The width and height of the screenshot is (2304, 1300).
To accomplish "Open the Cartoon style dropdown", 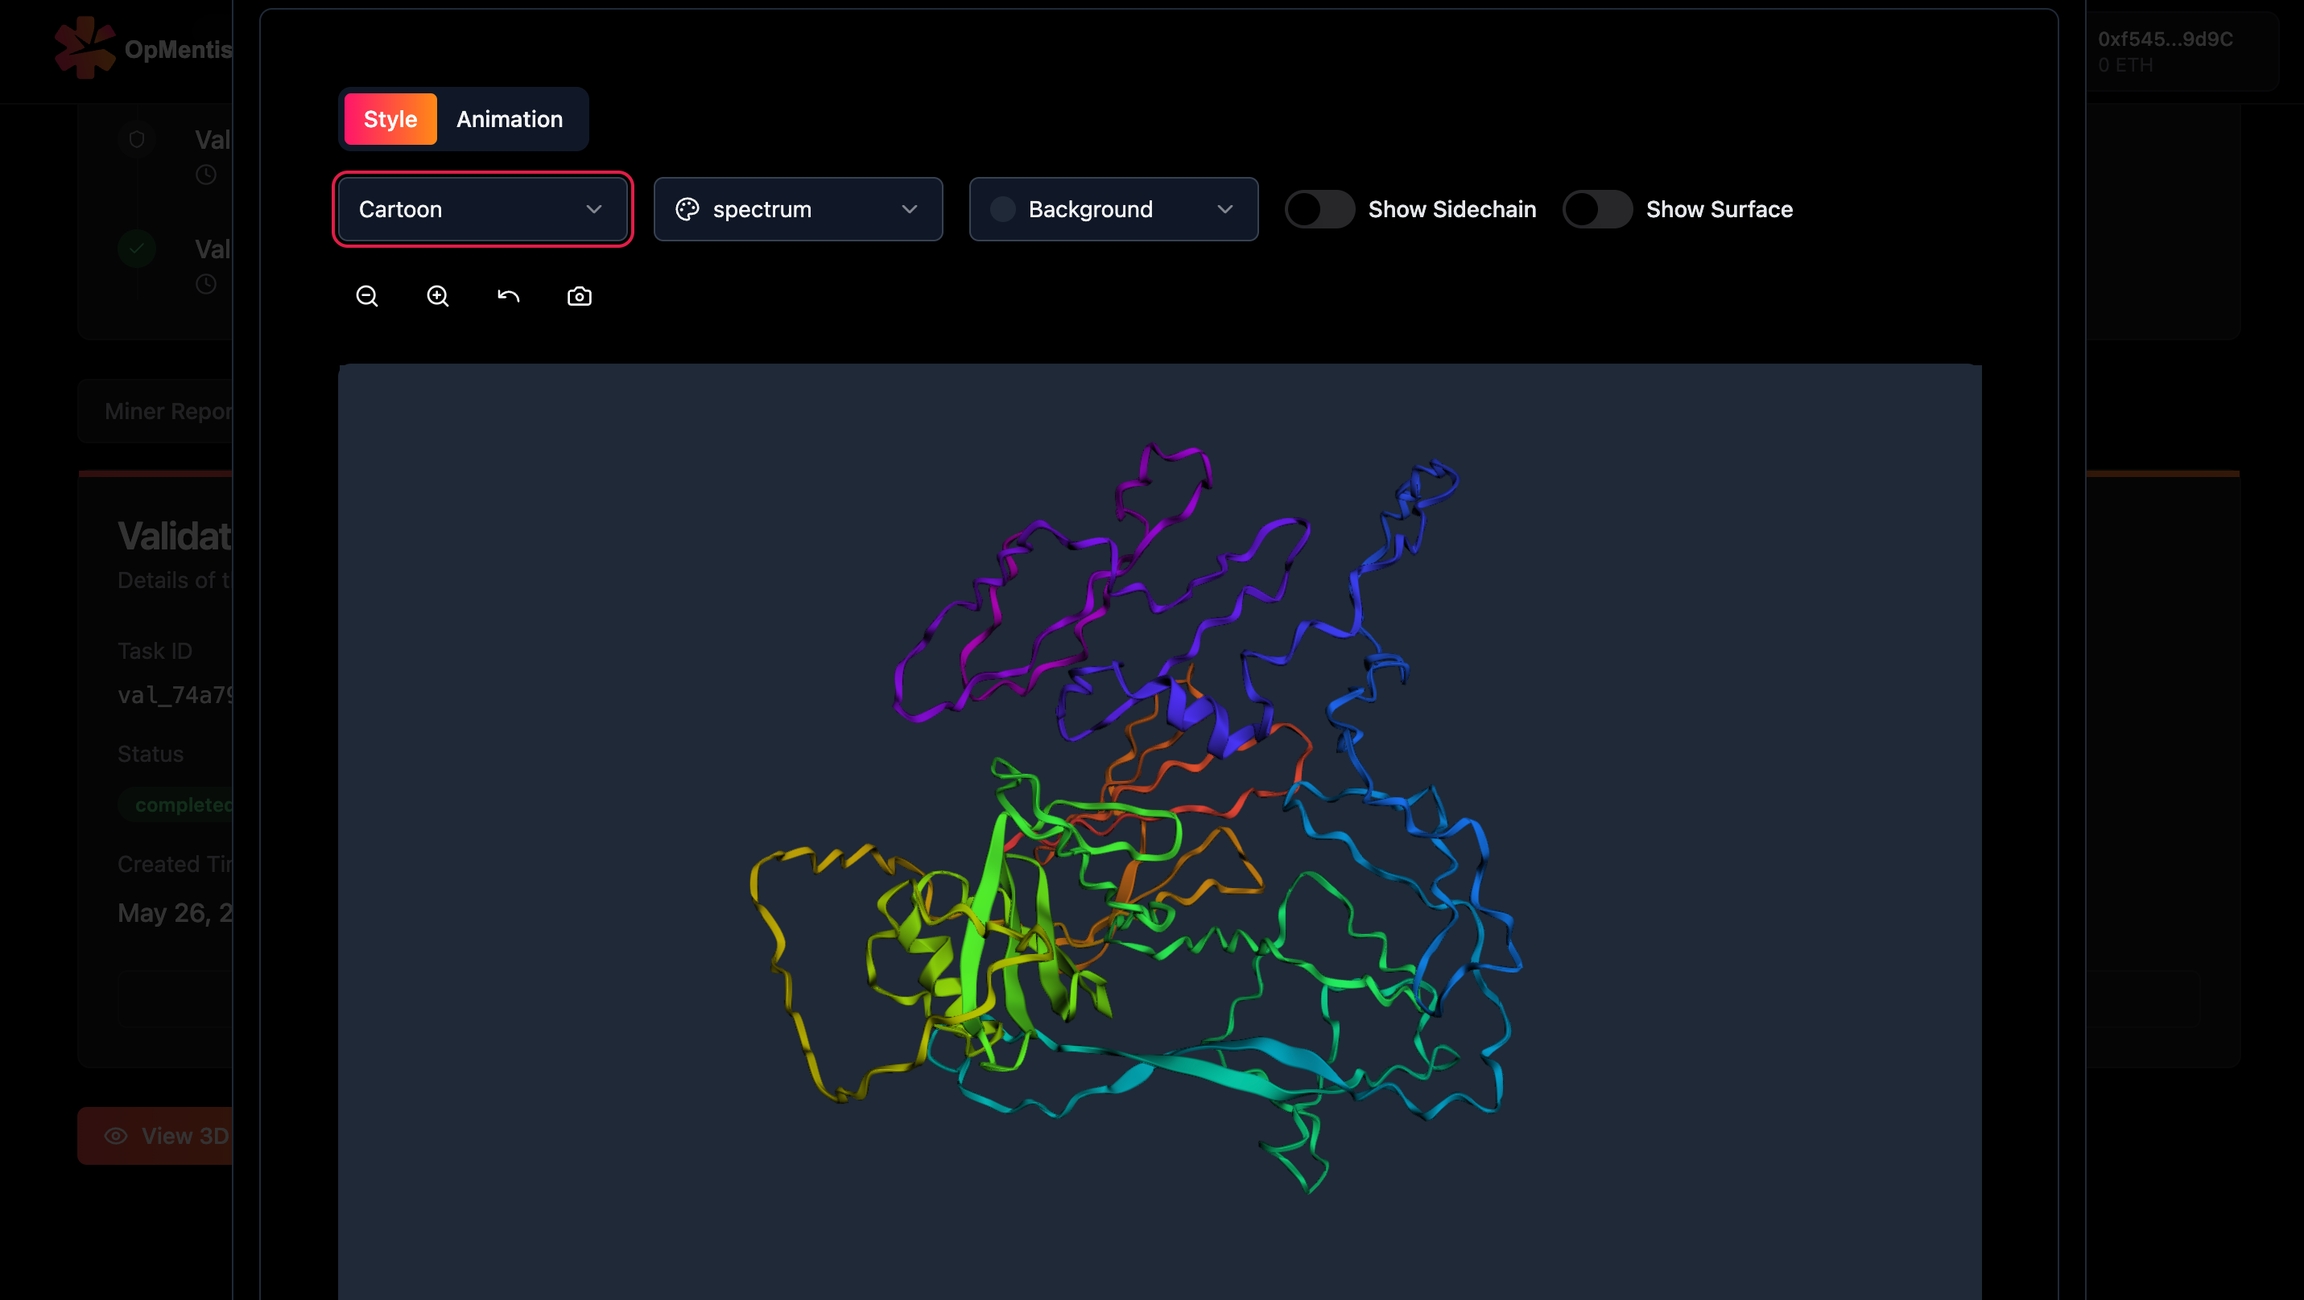I will [x=482, y=209].
